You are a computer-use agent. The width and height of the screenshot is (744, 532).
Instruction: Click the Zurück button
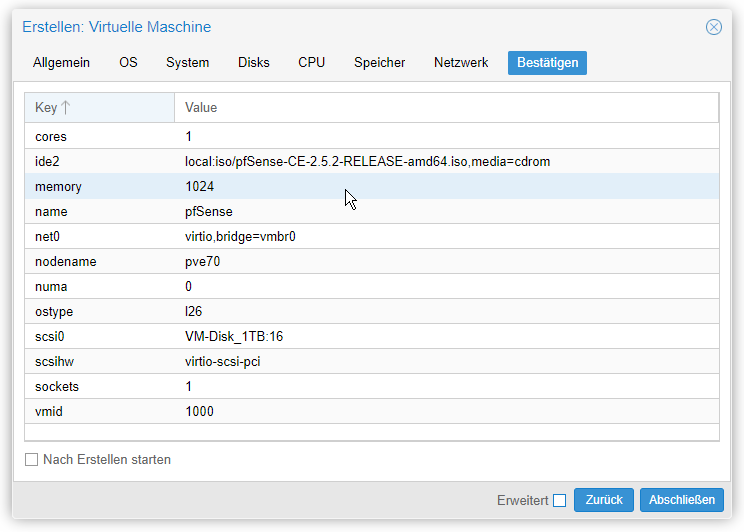(604, 500)
